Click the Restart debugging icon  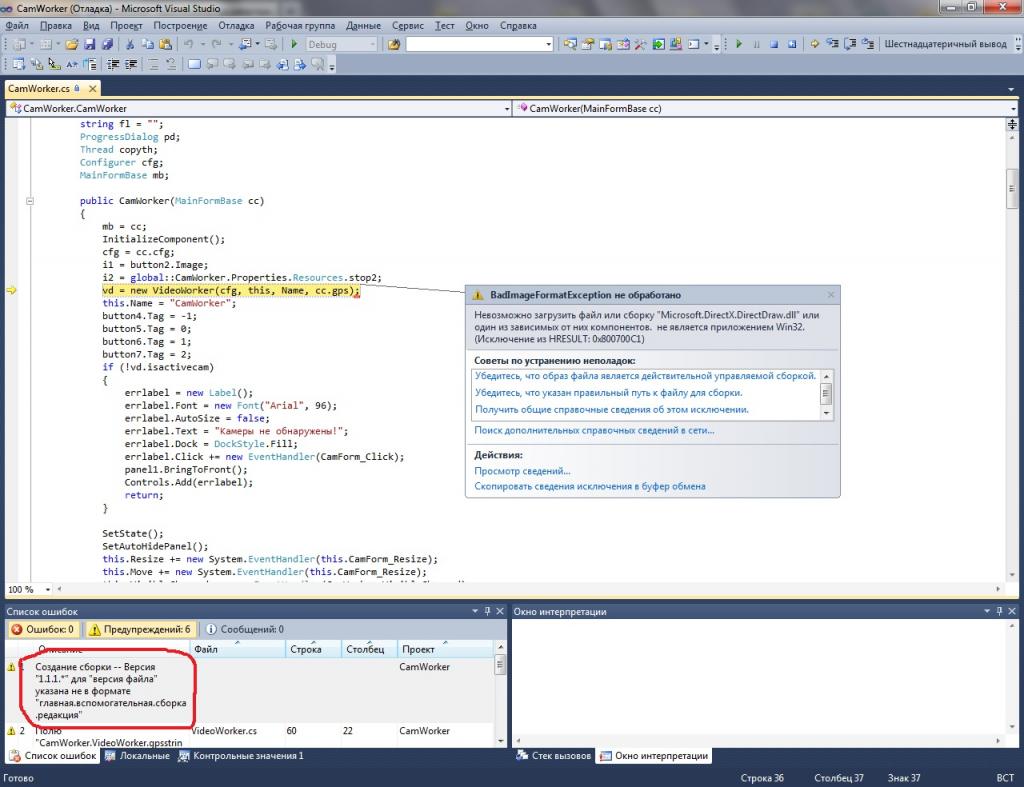click(x=792, y=45)
